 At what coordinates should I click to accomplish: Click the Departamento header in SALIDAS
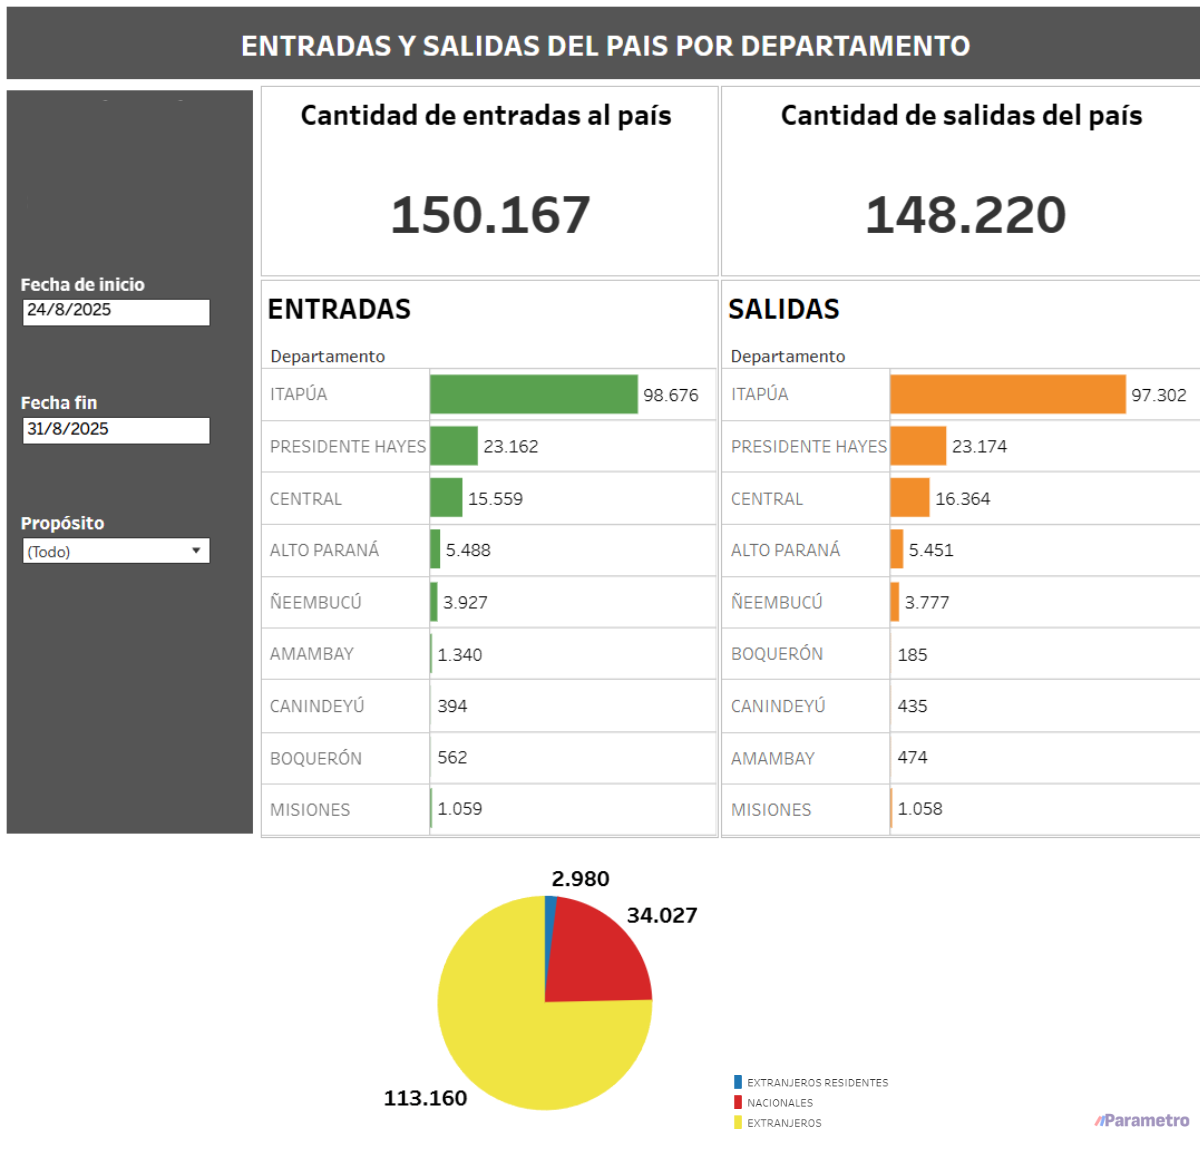point(787,356)
